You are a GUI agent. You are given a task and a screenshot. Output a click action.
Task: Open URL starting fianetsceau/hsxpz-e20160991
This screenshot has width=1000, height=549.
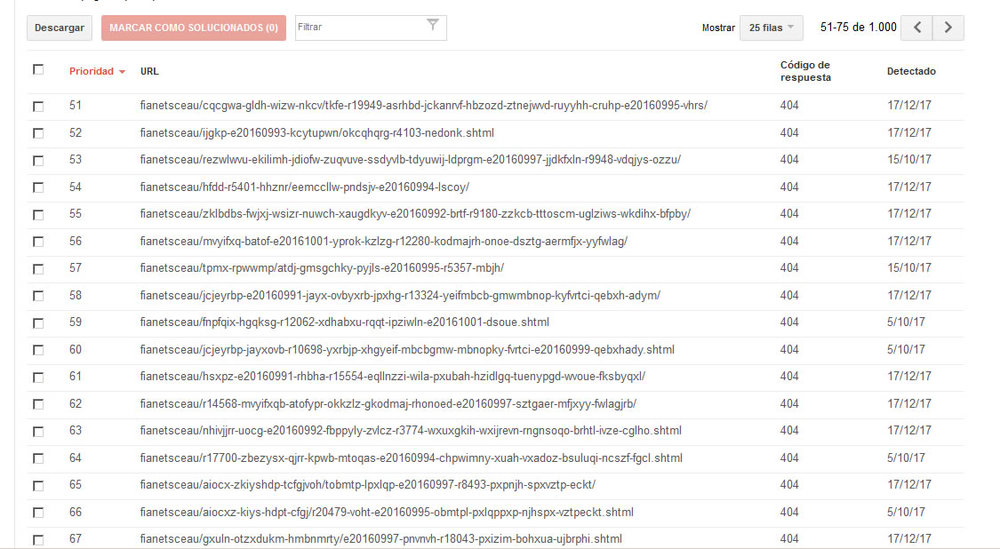tap(392, 376)
